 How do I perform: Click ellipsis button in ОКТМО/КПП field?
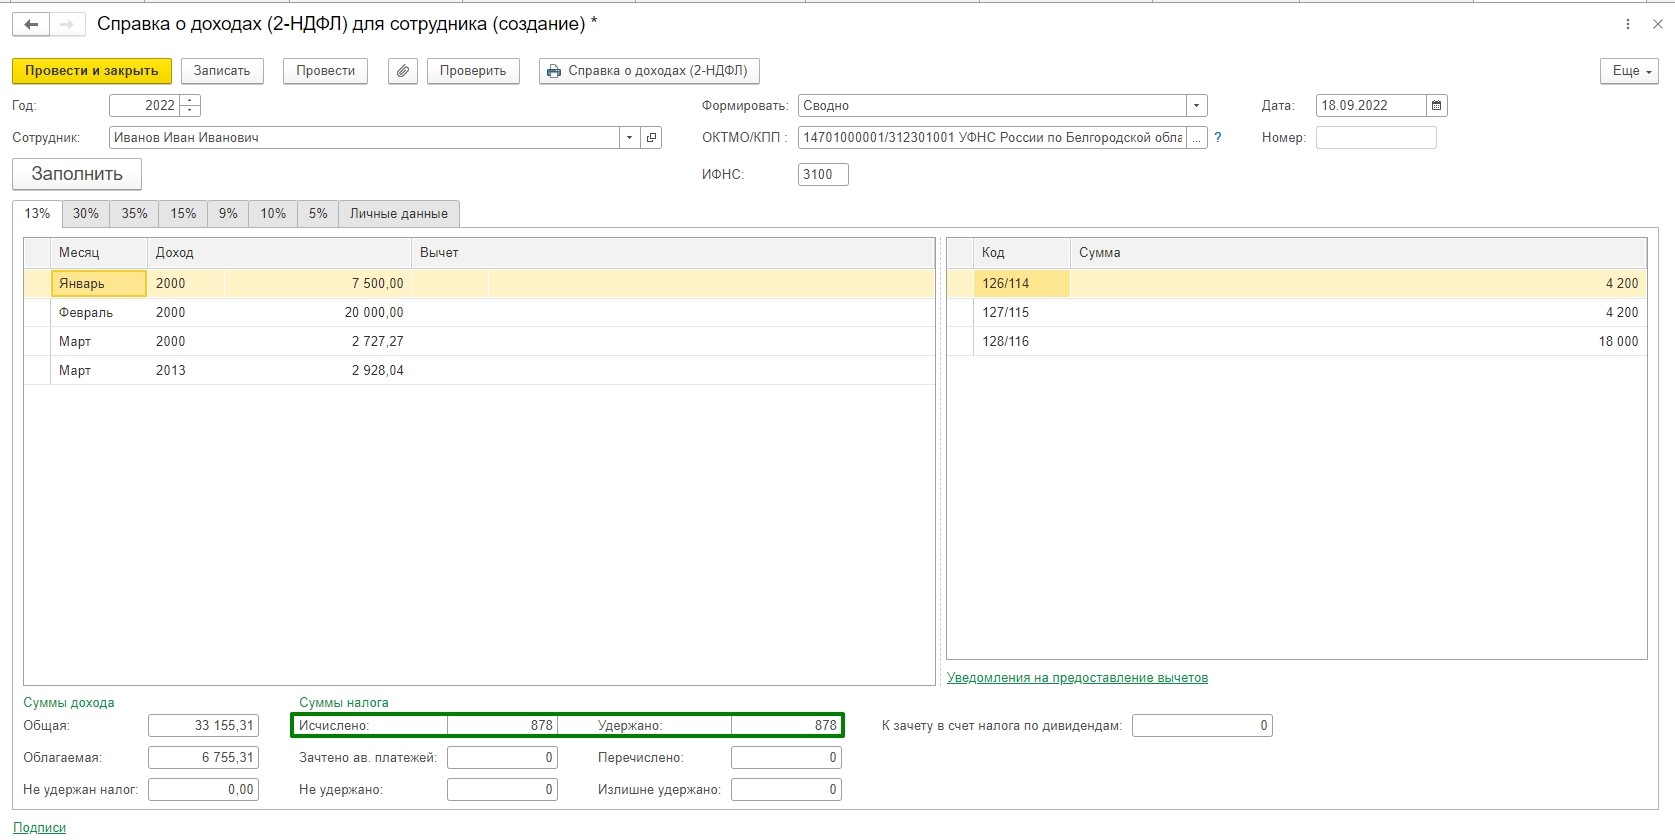1197,138
